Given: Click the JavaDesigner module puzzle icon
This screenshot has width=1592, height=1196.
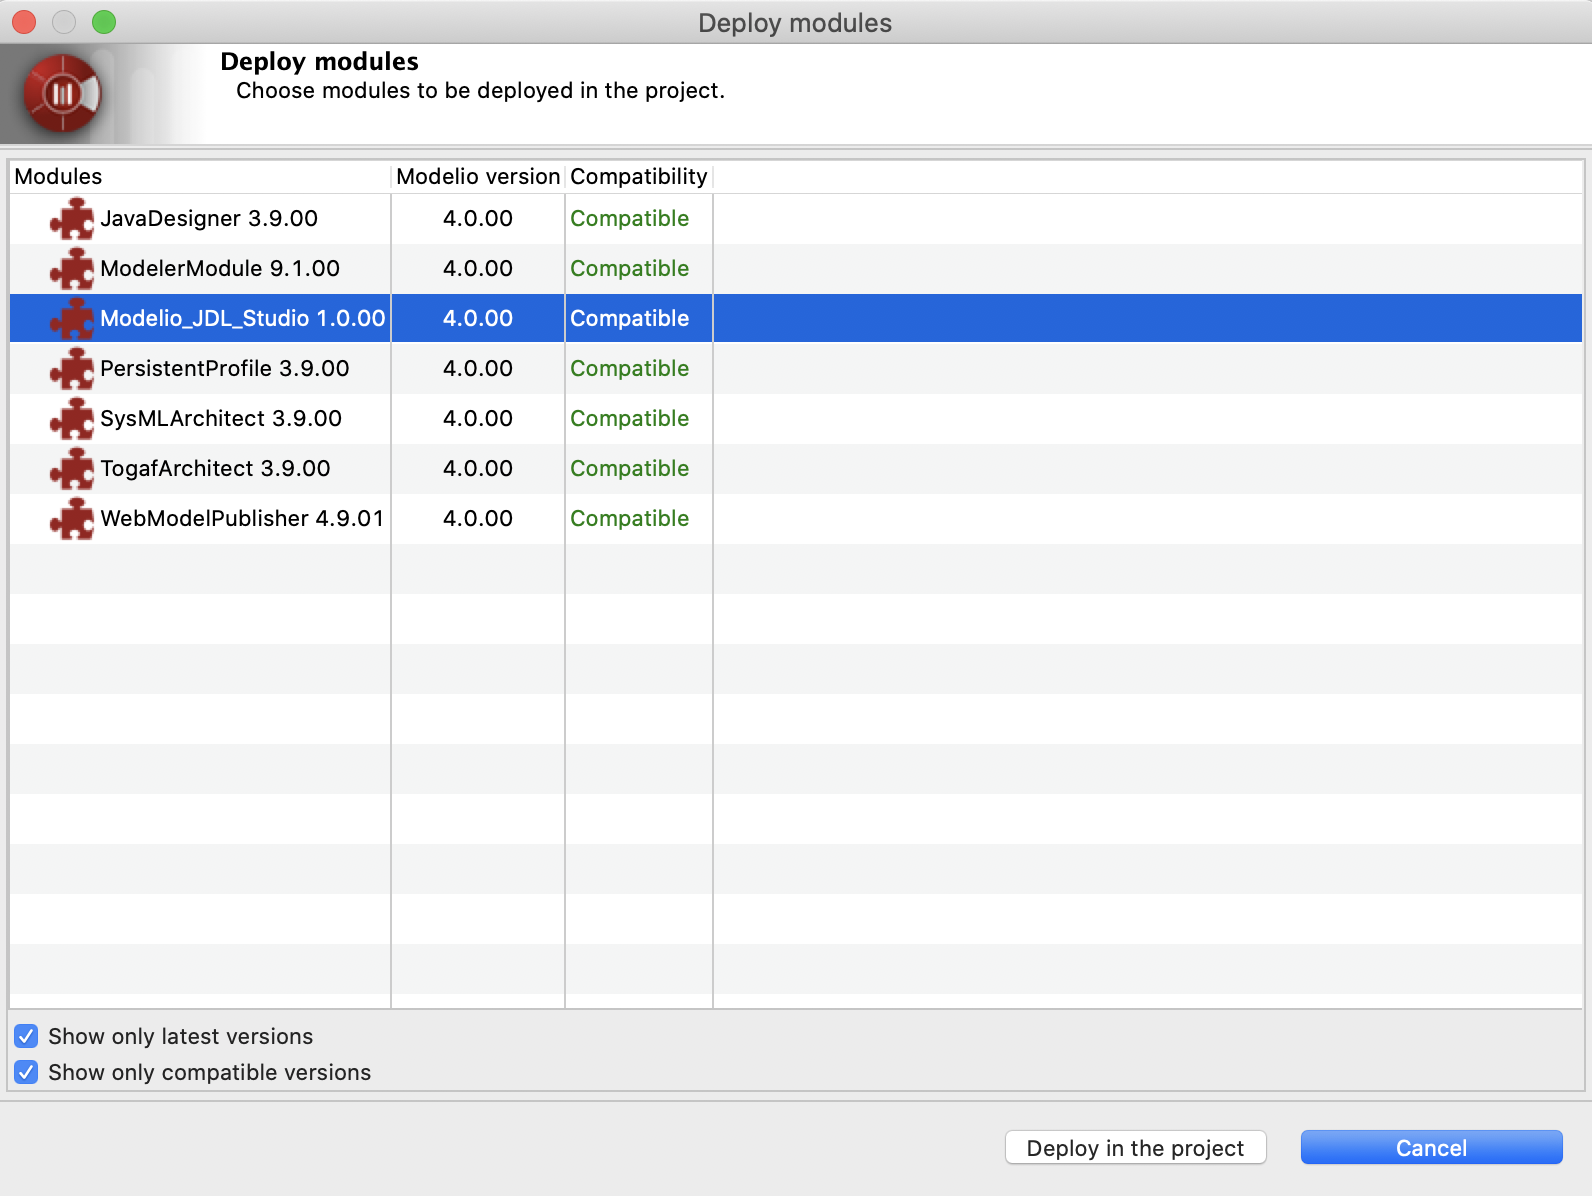Looking at the screenshot, I should coord(72,219).
